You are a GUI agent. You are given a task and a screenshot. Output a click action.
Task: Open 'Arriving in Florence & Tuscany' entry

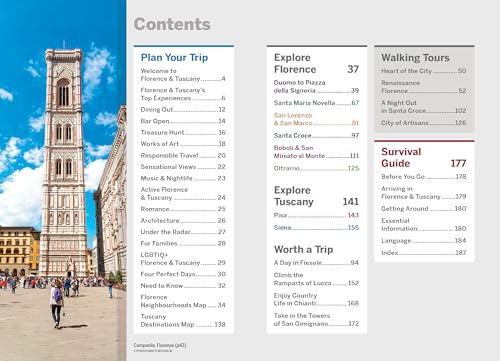[x=424, y=193]
